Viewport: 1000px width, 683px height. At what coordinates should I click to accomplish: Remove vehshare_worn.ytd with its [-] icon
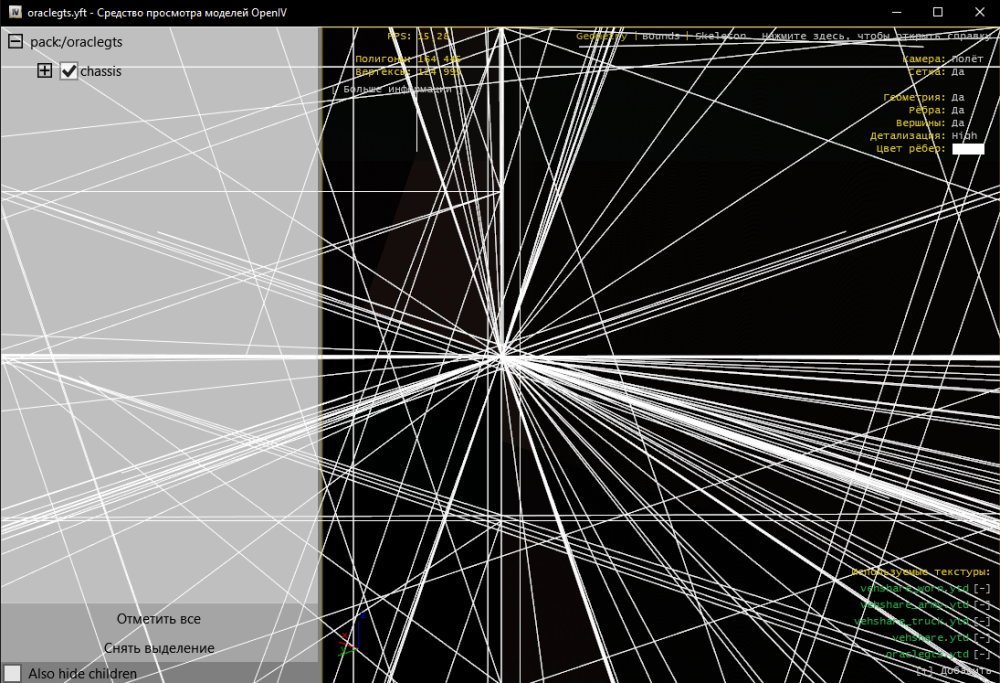pyautogui.click(x=982, y=589)
